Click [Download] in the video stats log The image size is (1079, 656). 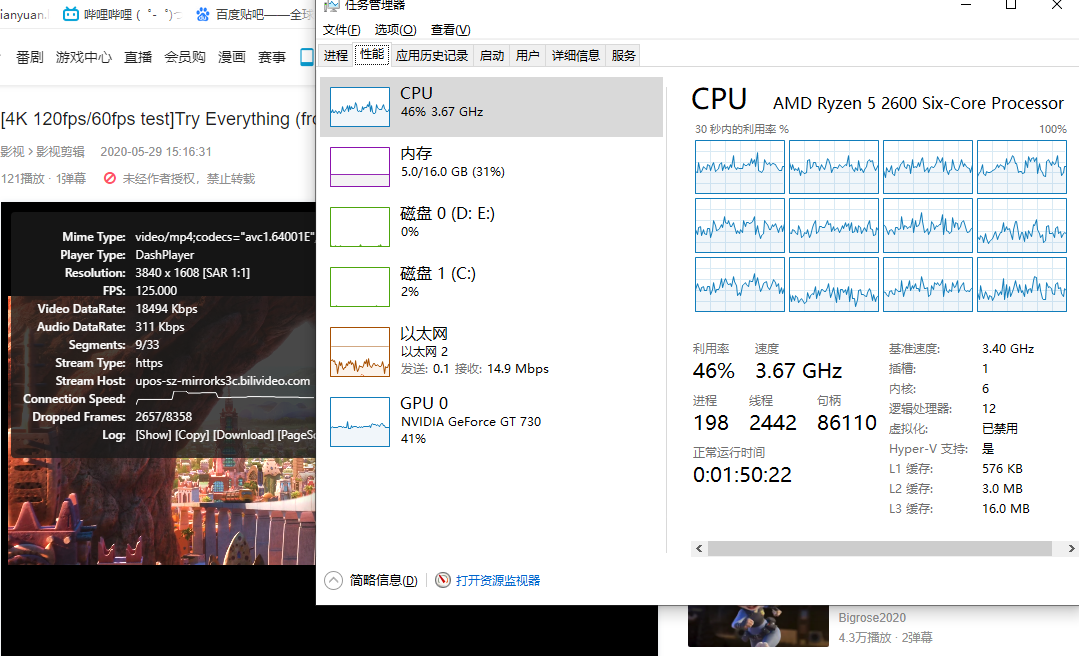point(244,435)
